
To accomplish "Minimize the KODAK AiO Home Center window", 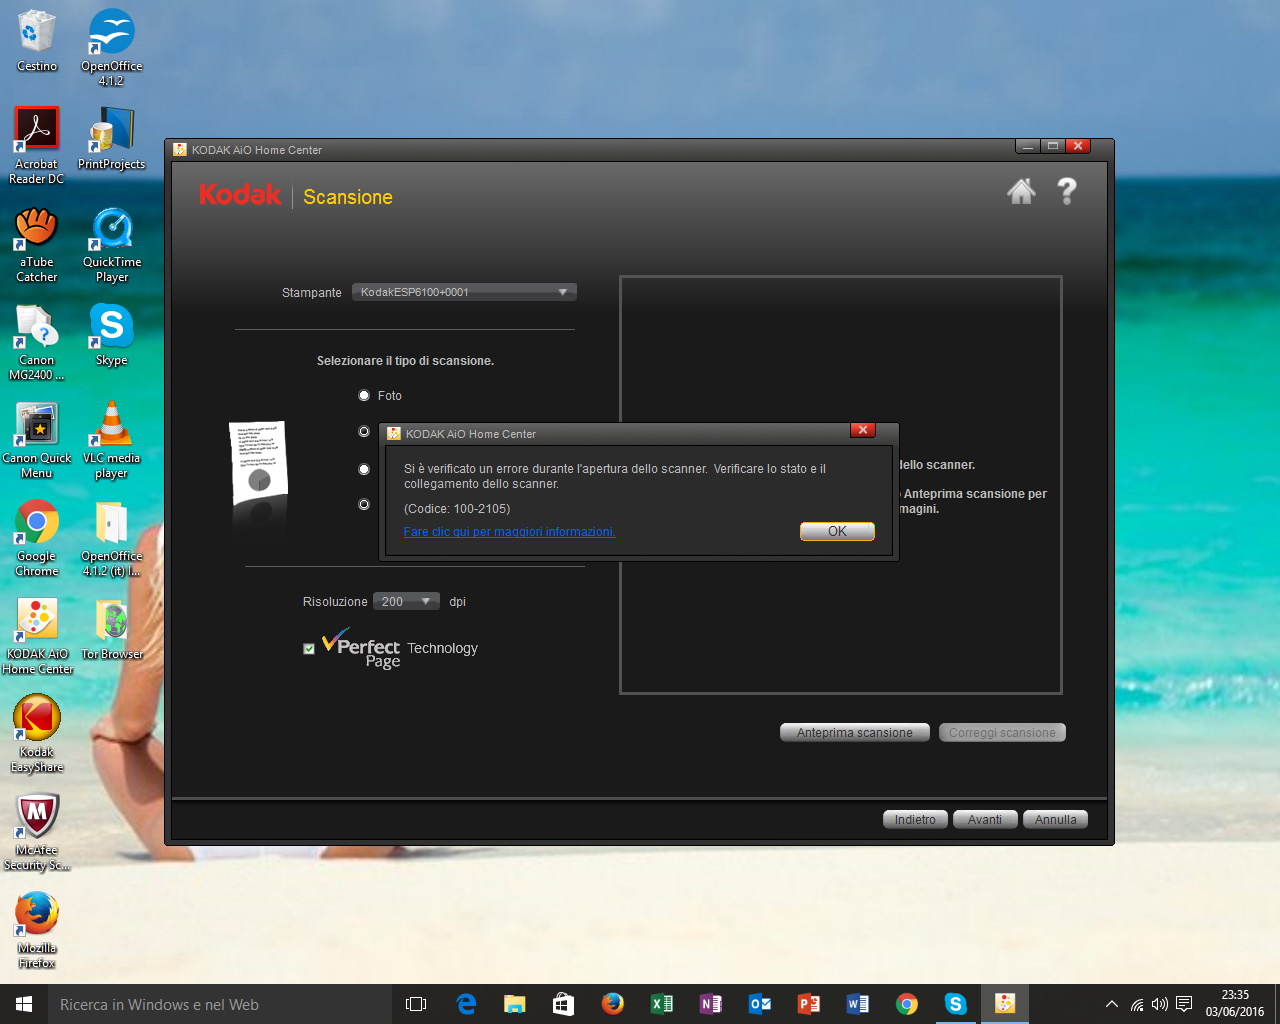I will [1028, 146].
